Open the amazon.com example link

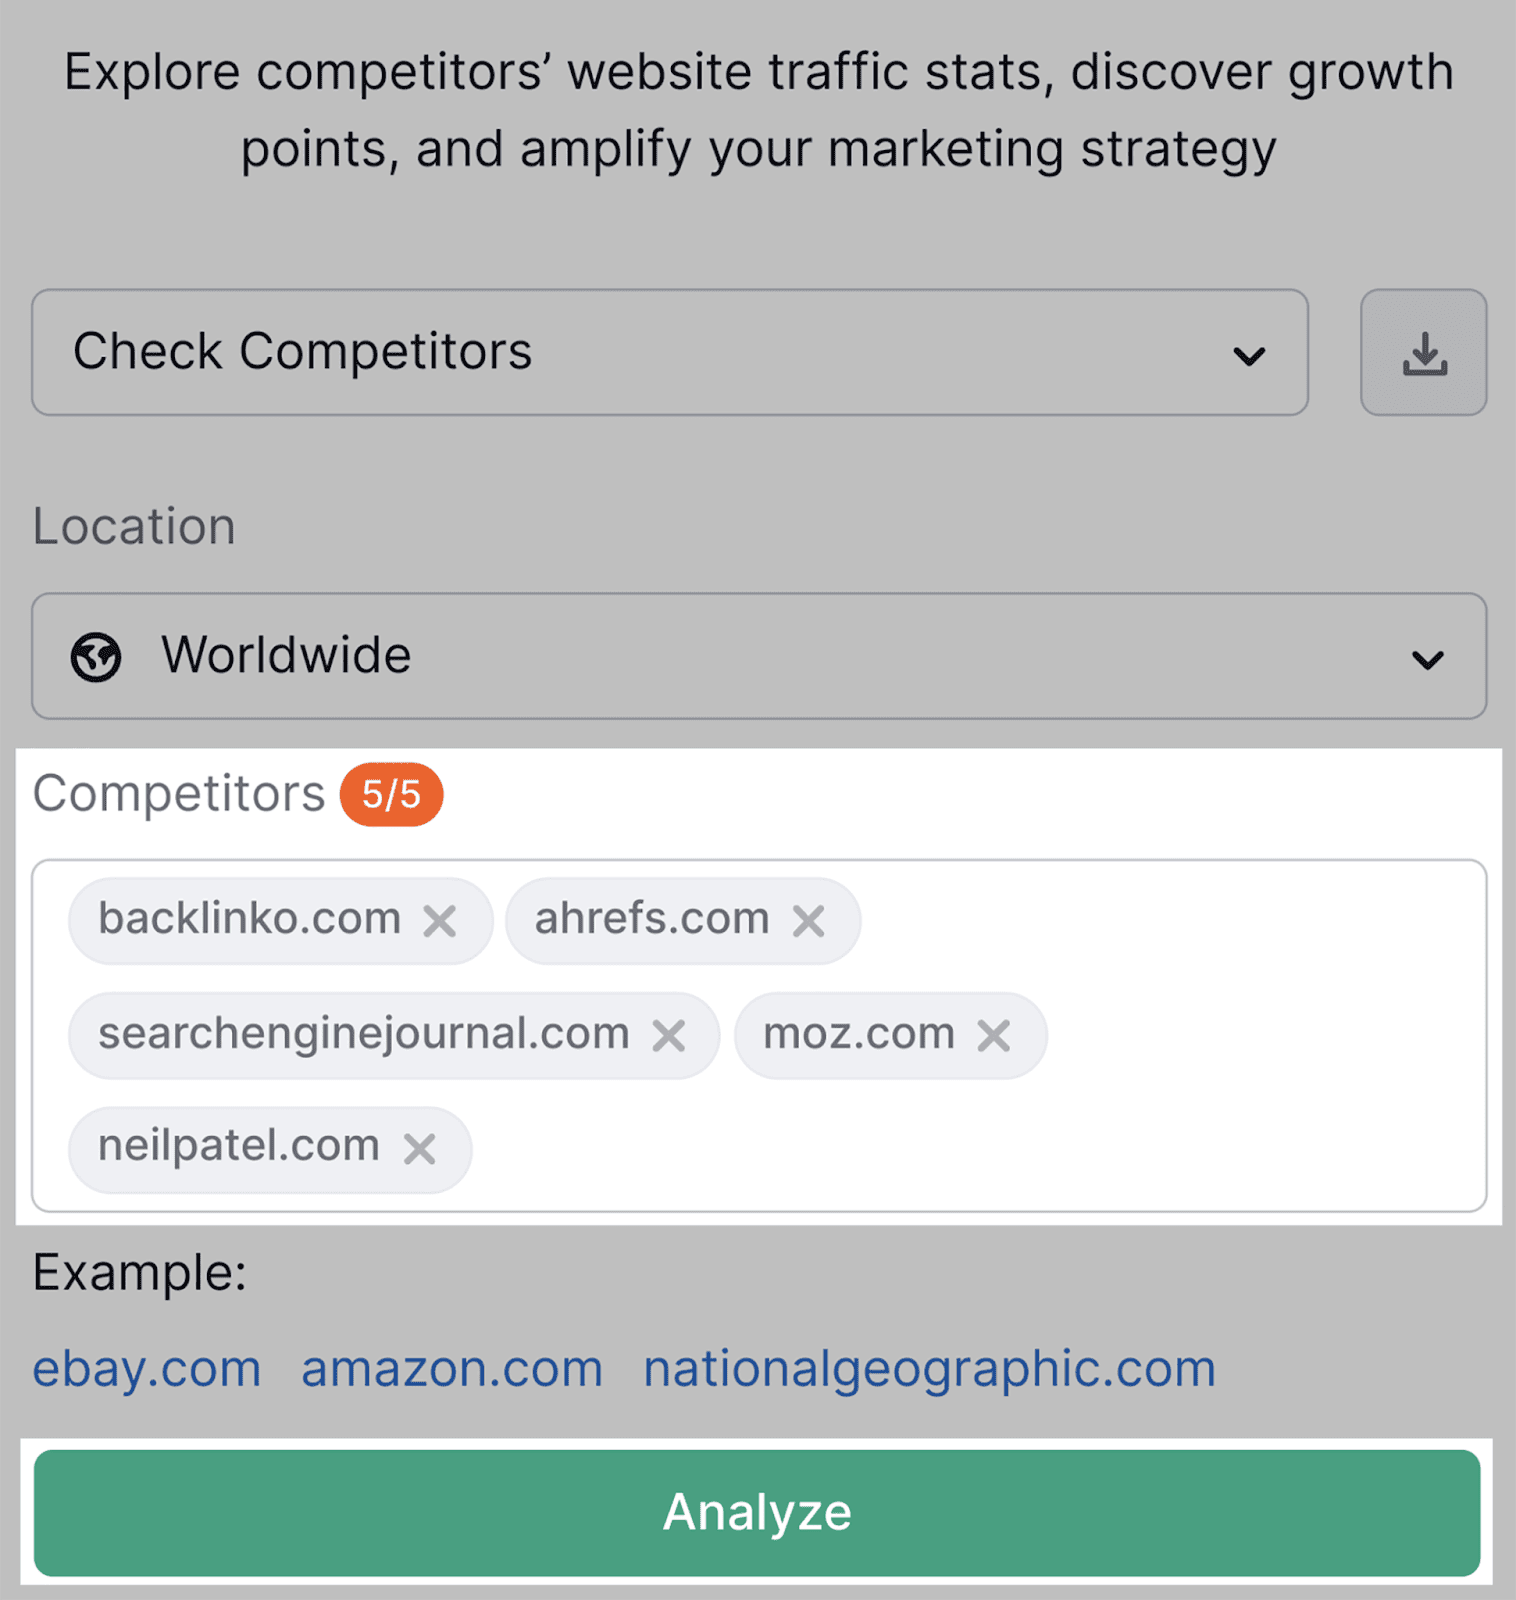click(451, 1368)
